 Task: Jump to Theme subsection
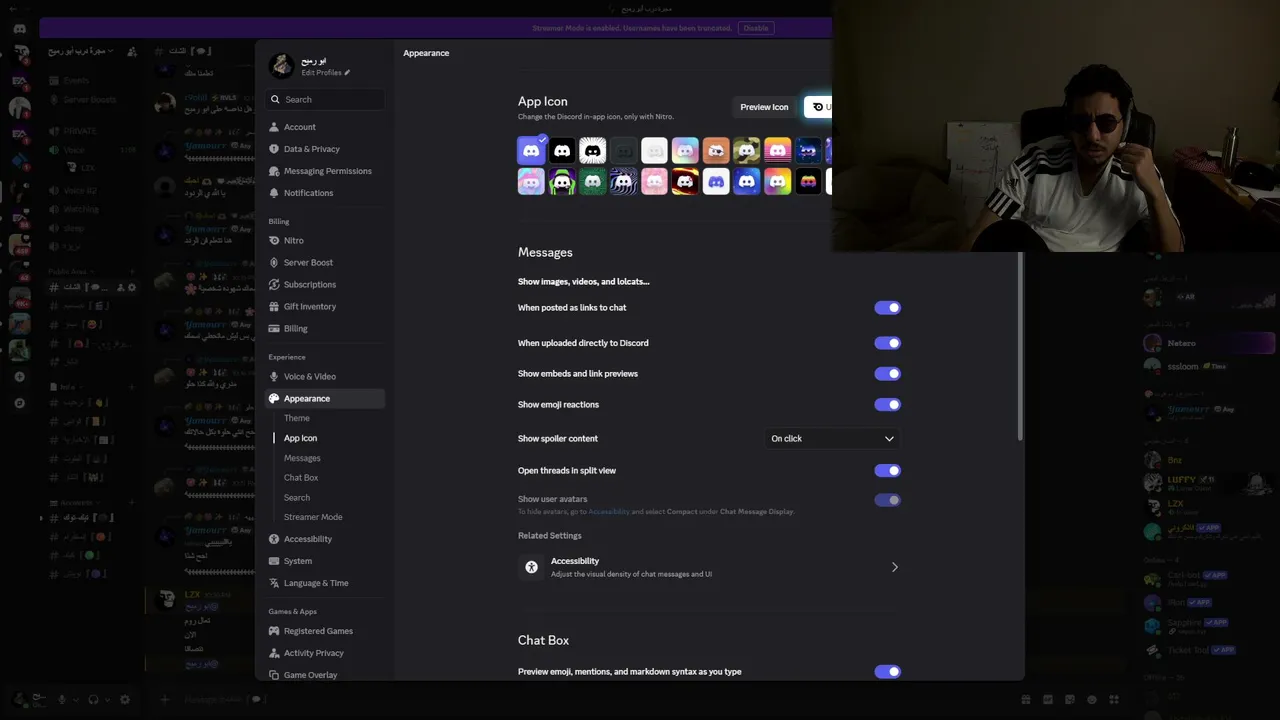(x=297, y=418)
